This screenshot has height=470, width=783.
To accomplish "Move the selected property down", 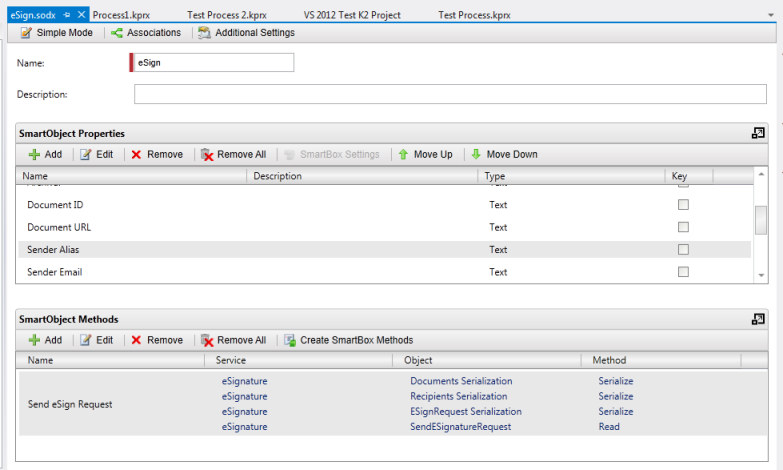I will pos(503,155).
